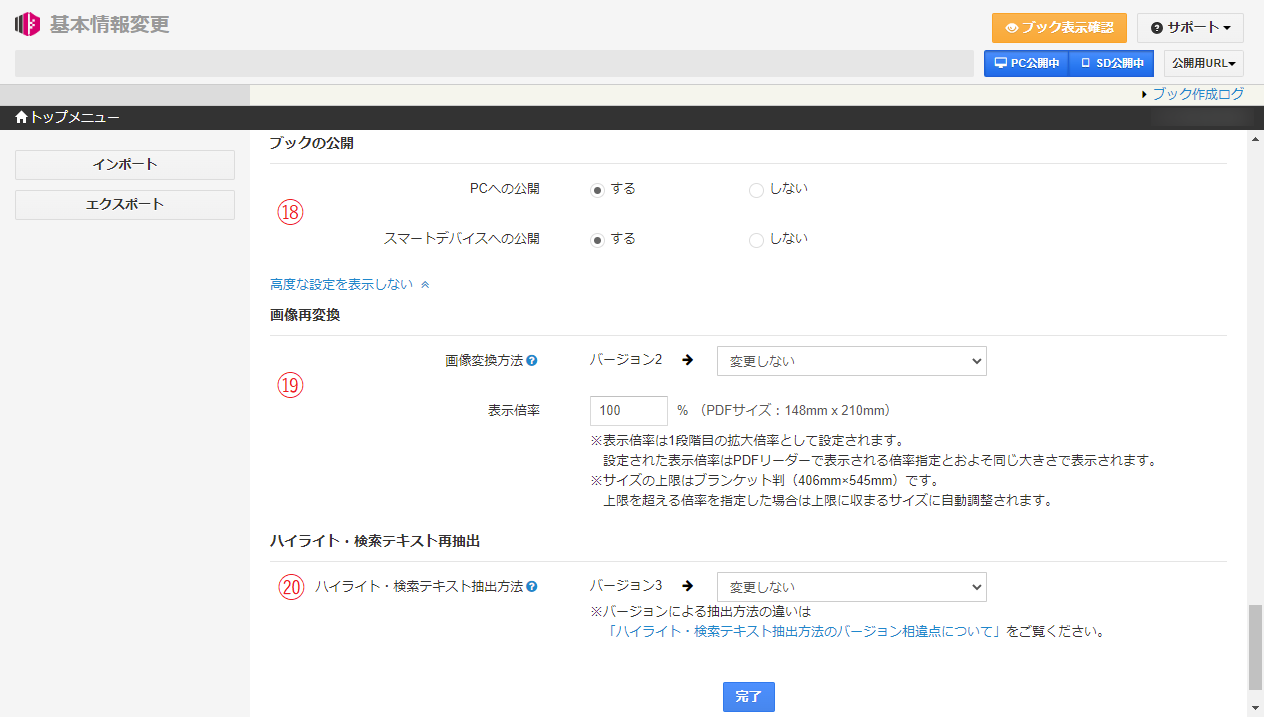Viewport: 1264px width, 717px height.
Task: Click the eye icon on ブック表示確認 button
Action: pos(1010,28)
